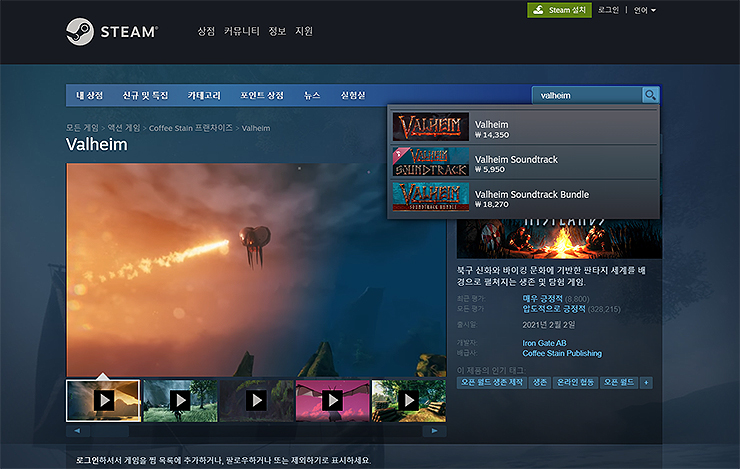Click 액션 게임 breadcrumb link
740x469 pixels.
point(124,128)
